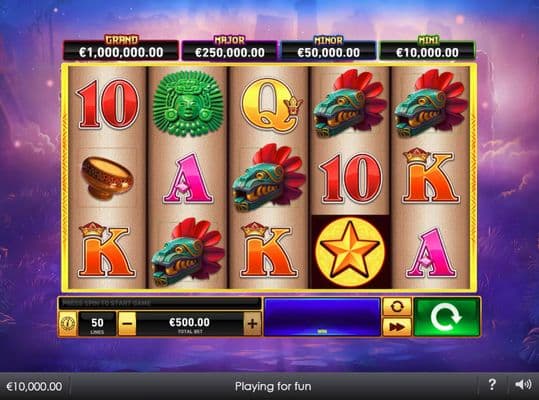The width and height of the screenshot is (539, 400).
Task: Decrease total bet with minus button
Action: (127, 323)
